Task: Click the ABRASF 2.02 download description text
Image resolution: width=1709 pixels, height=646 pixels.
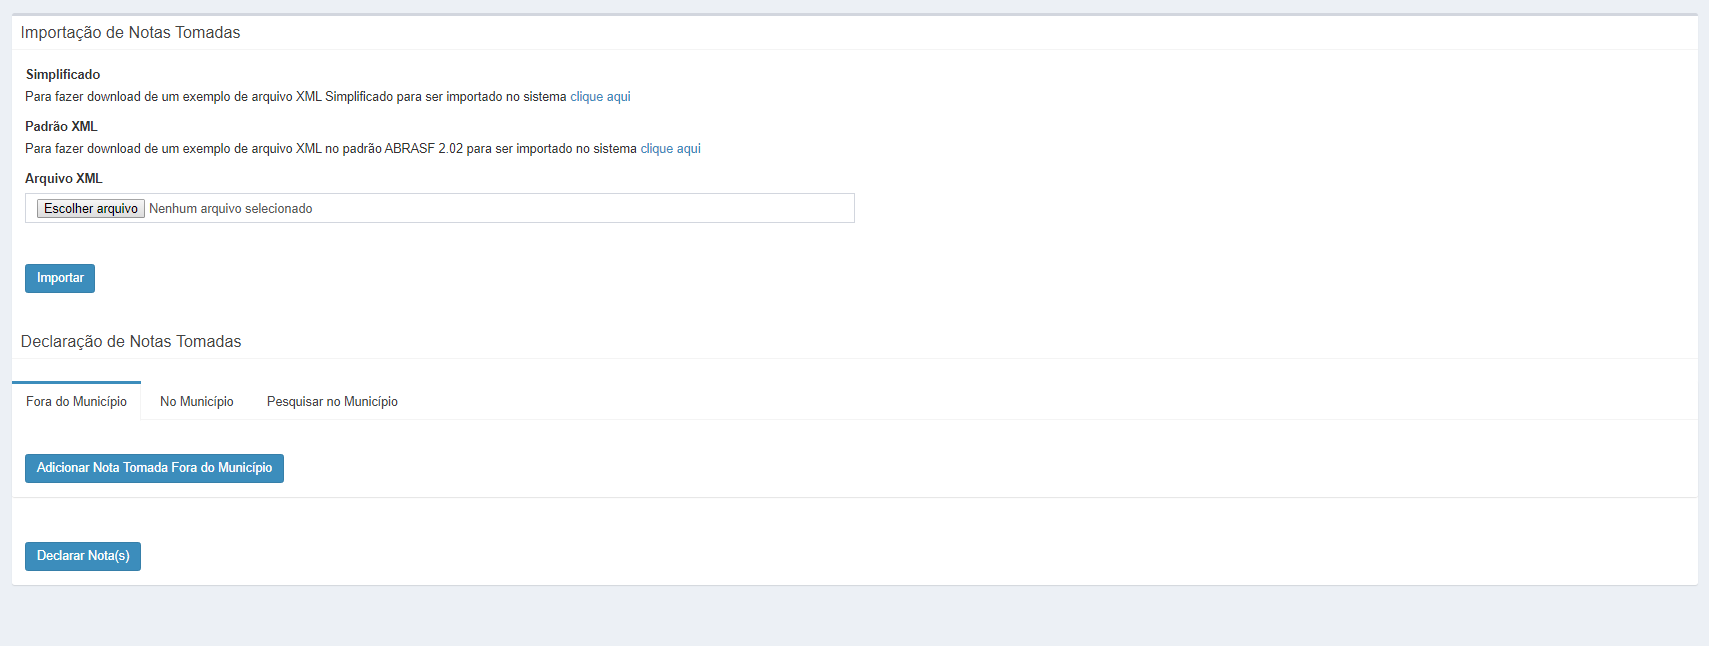Action: point(330,149)
